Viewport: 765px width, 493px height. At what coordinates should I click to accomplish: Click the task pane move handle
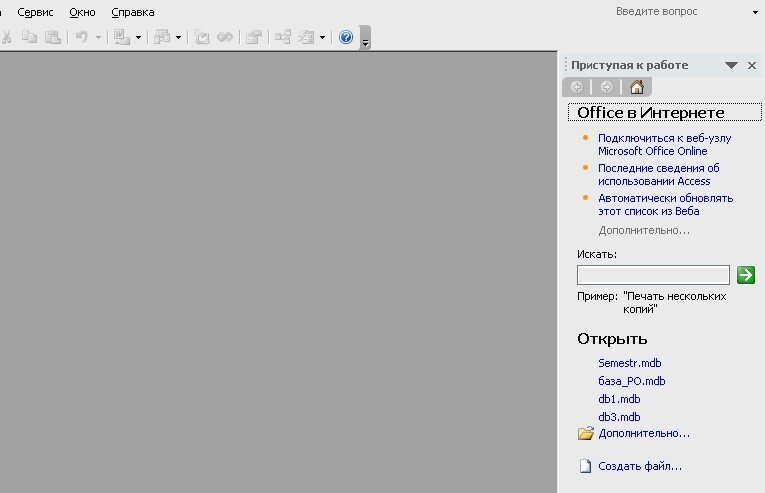565,65
